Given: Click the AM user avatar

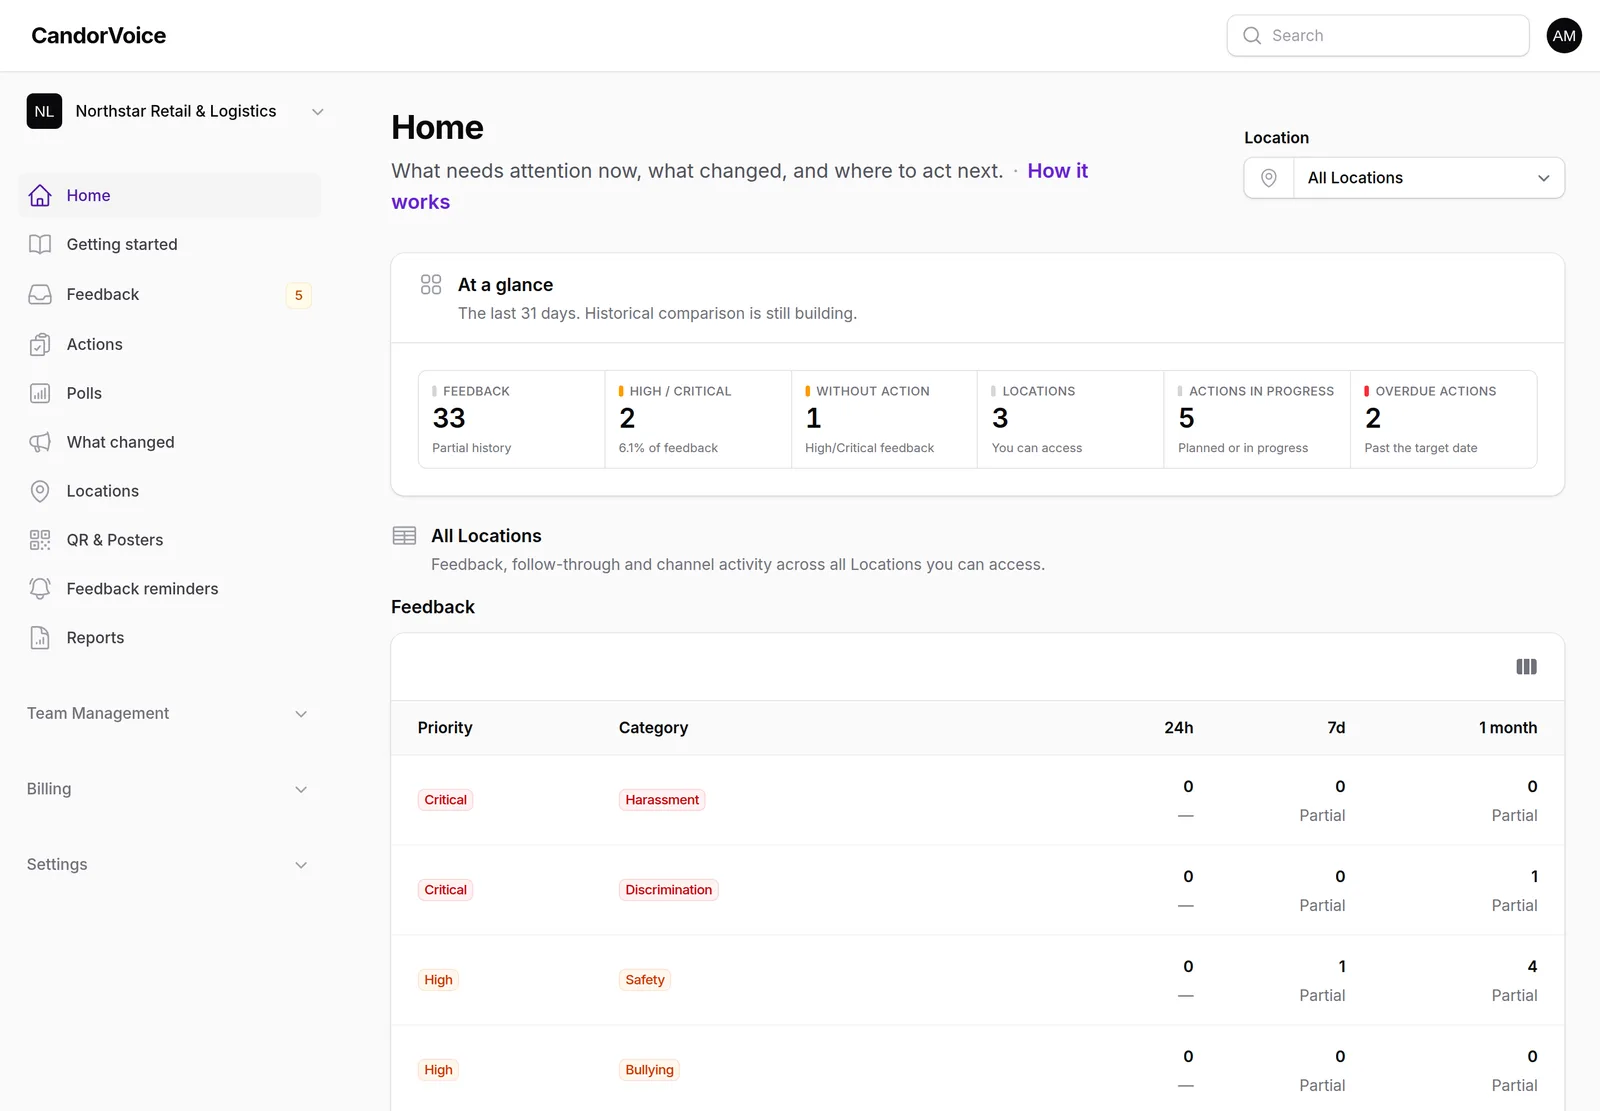Looking at the screenshot, I should (x=1564, y=36).
